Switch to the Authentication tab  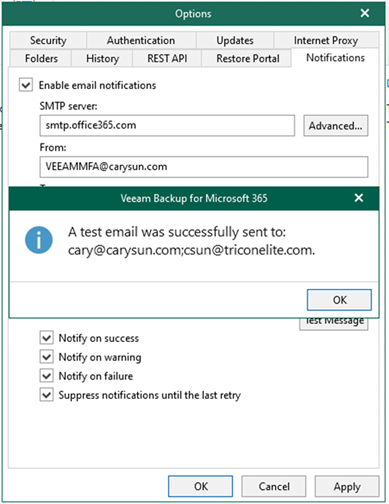tap(141, 40)
